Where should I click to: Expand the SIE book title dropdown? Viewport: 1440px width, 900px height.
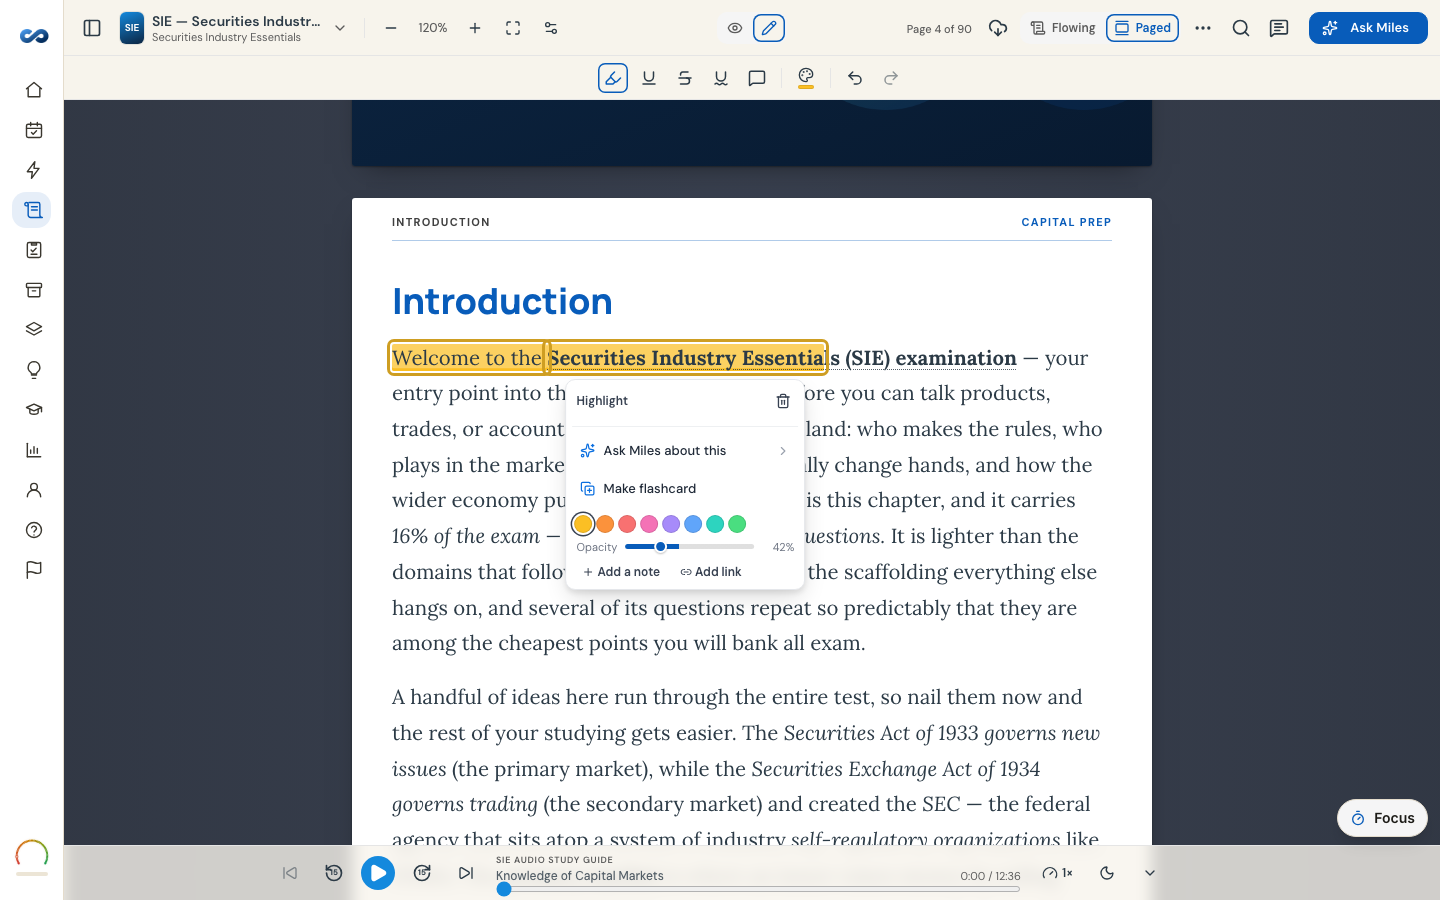click(340, 28)
